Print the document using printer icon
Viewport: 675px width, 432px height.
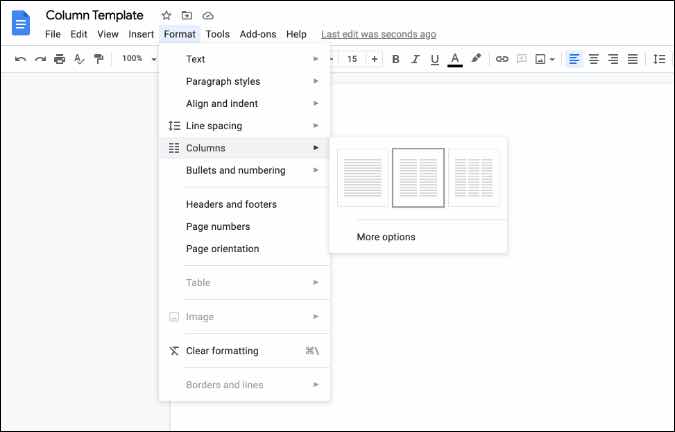point(59,59)
